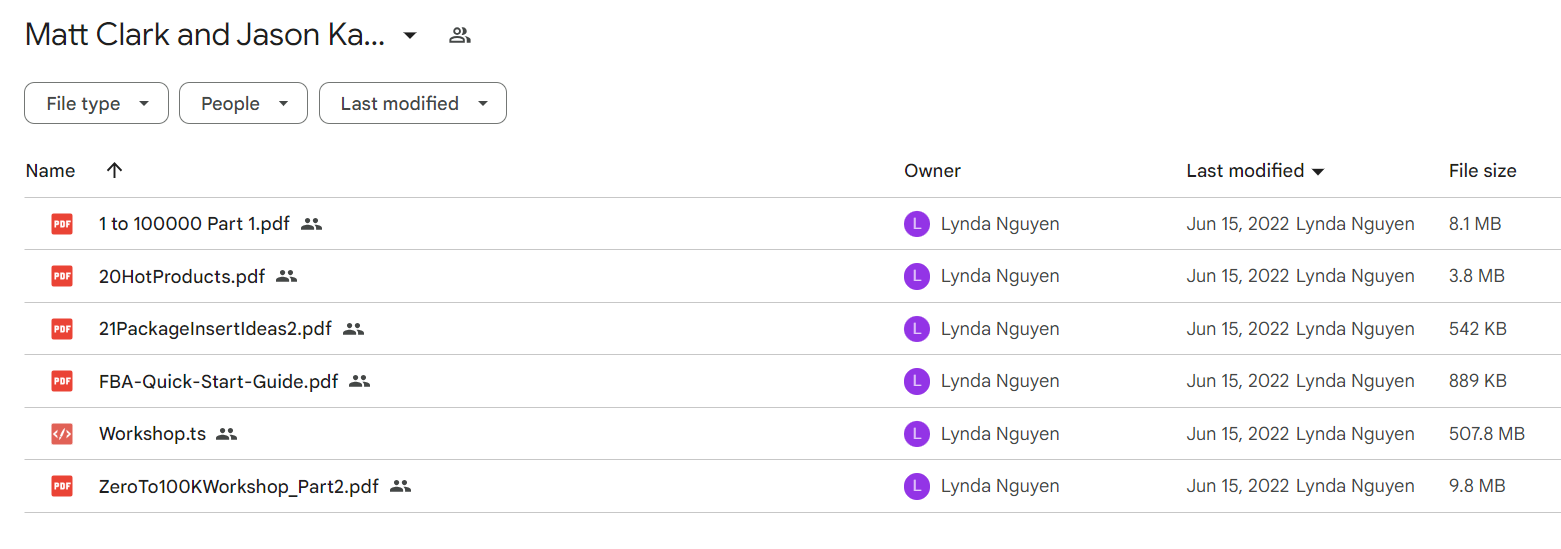Image resolution: width=1561 pixels, height=549 pixels.
Task: Expand the Last modified filter chip
Action: point(412,103)
